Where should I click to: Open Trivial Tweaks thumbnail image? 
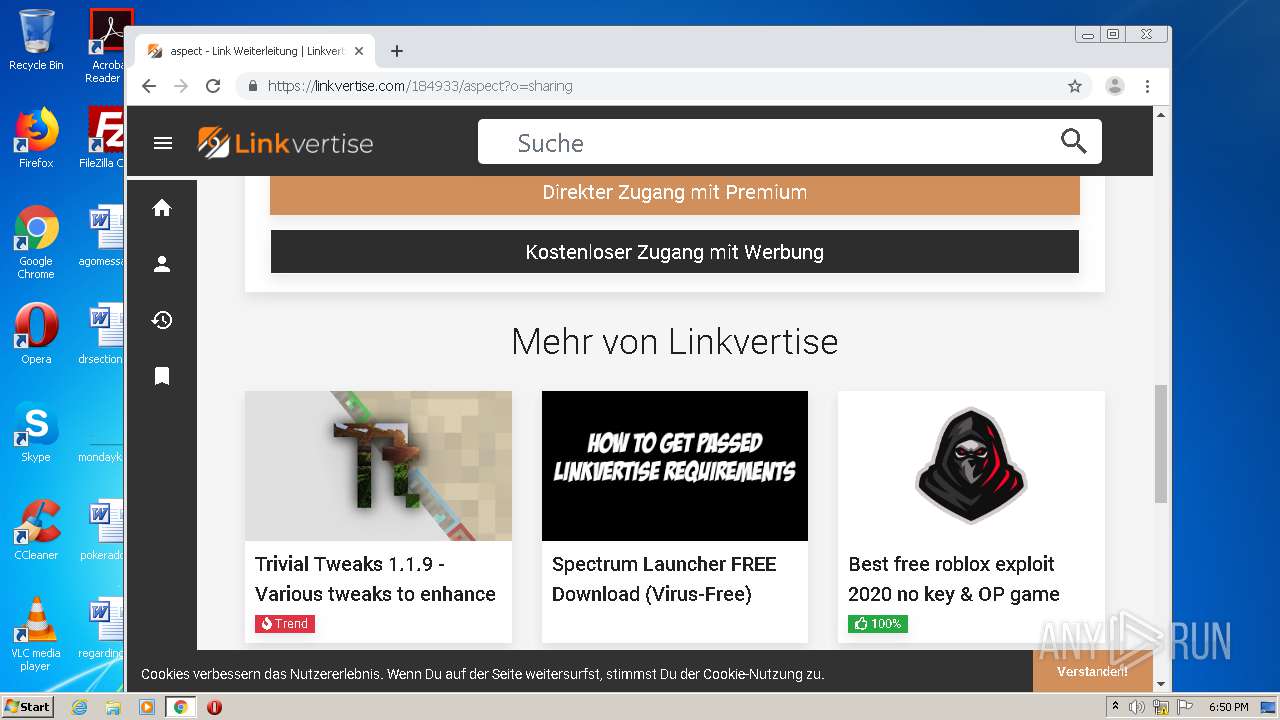[x=378, y=466]
